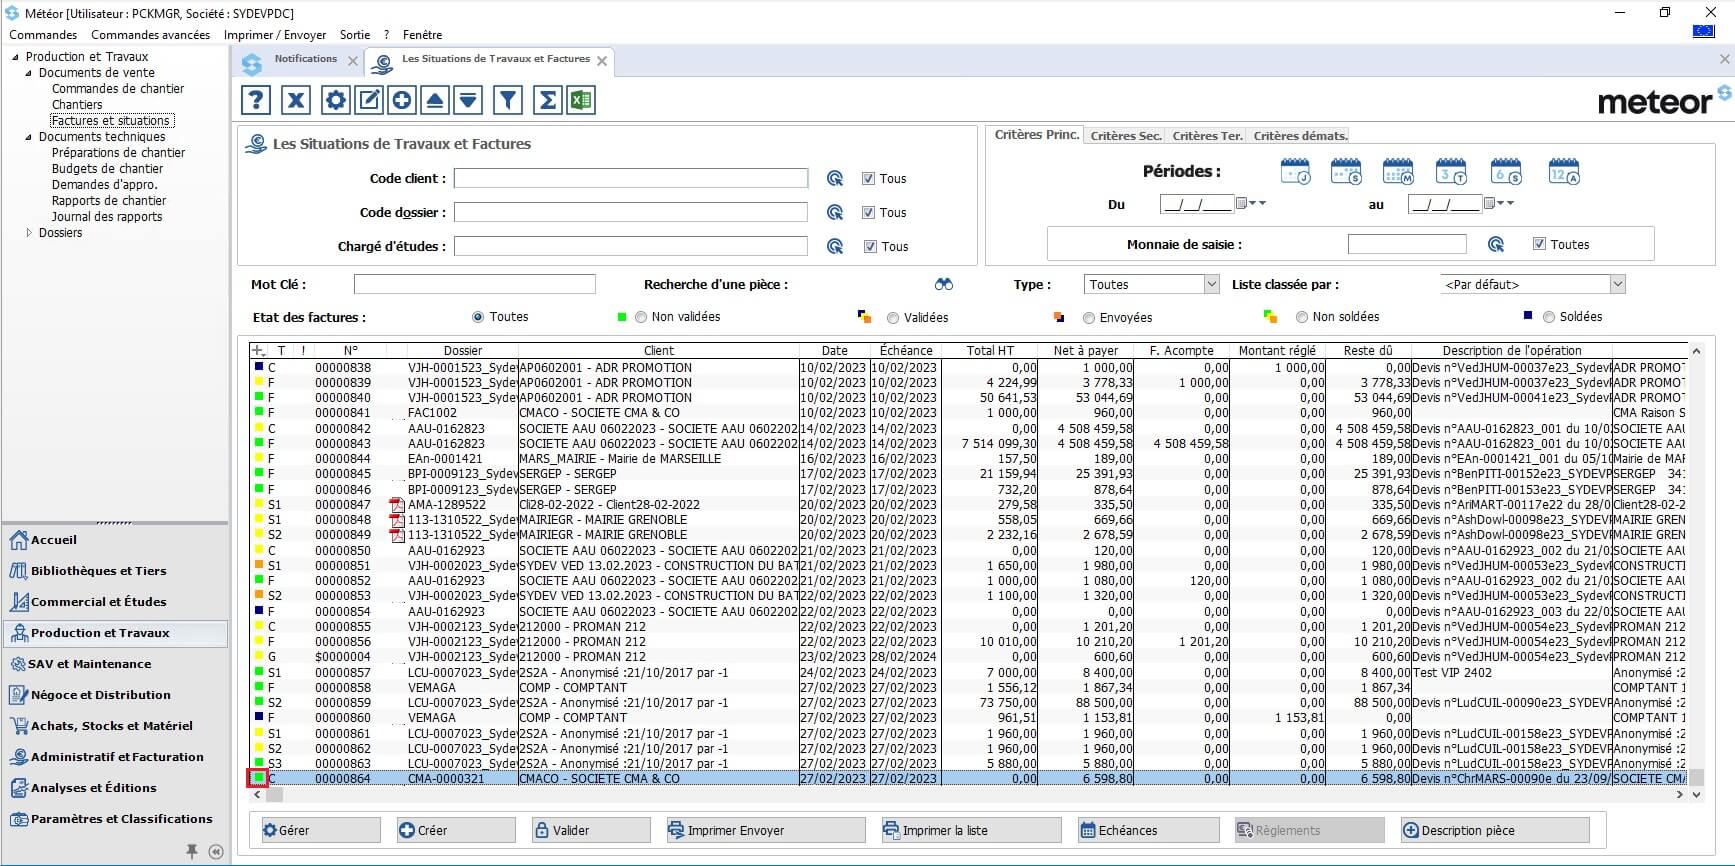The height and width of the screenshot is (866, 1735).
Task: Open the gear settings toolbar icon
Action: pyautogui.click(x=336, y=100)
